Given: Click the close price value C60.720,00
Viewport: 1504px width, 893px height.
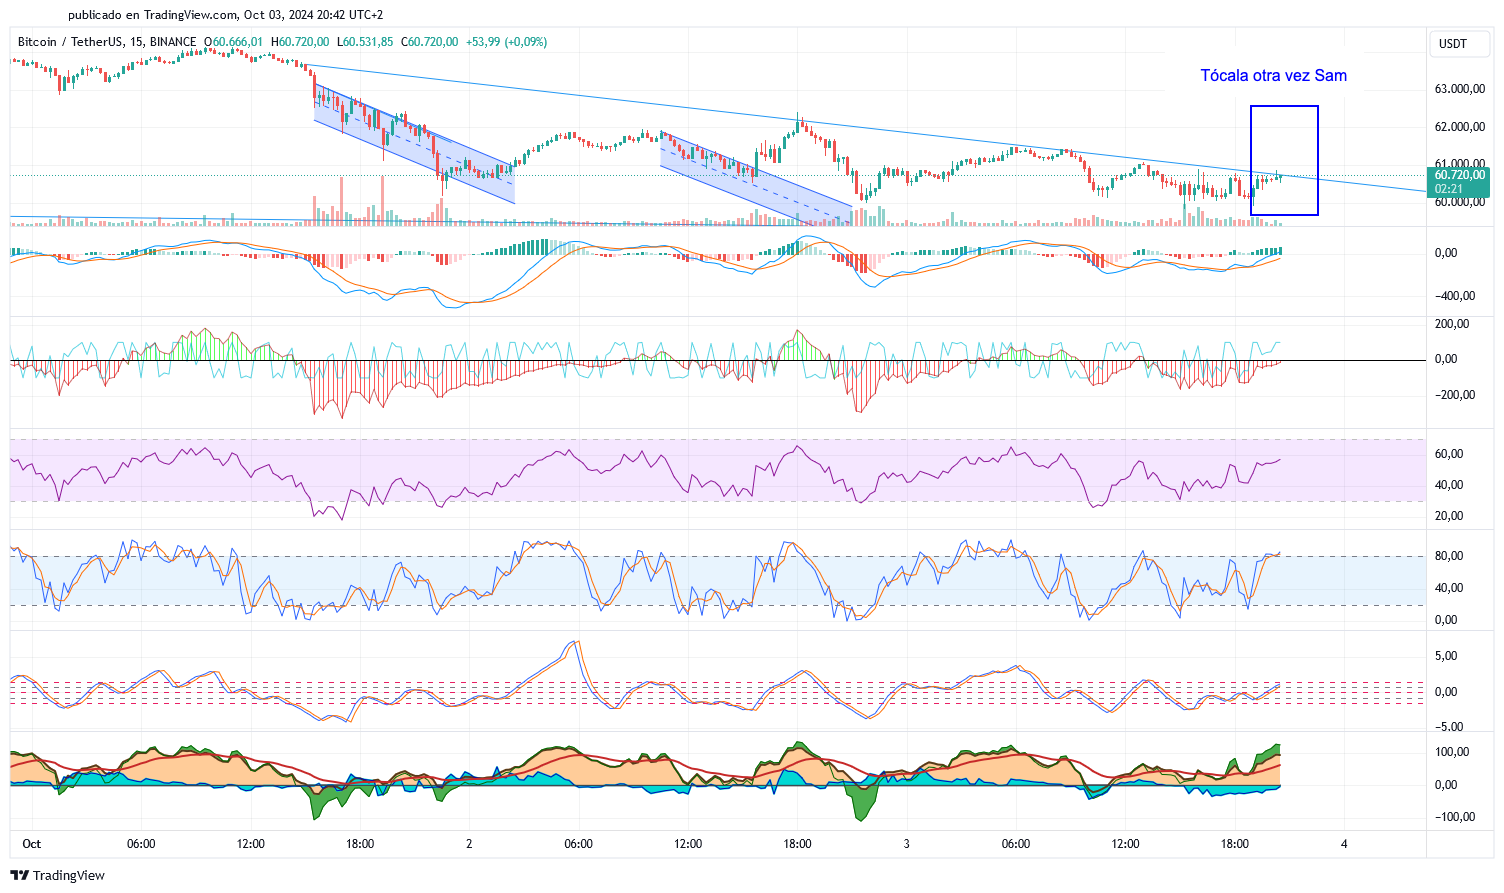Looking at the screenshot, I should (x=430, y=42).
